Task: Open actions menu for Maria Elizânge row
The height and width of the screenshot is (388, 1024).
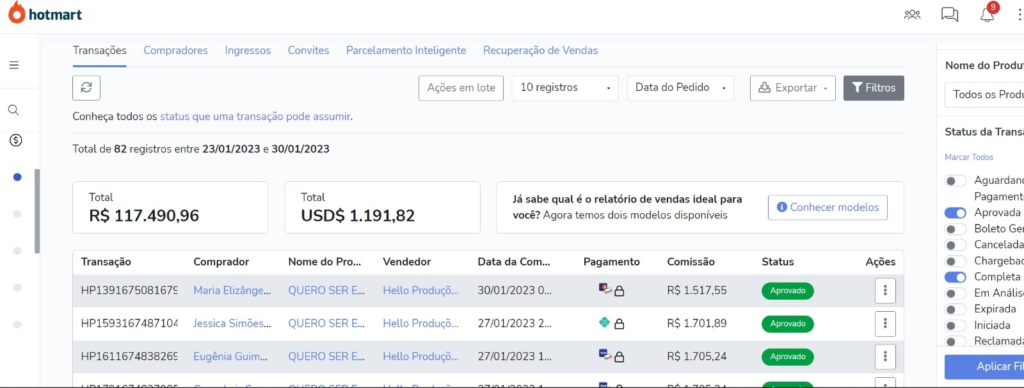Action: coord(885,290)
